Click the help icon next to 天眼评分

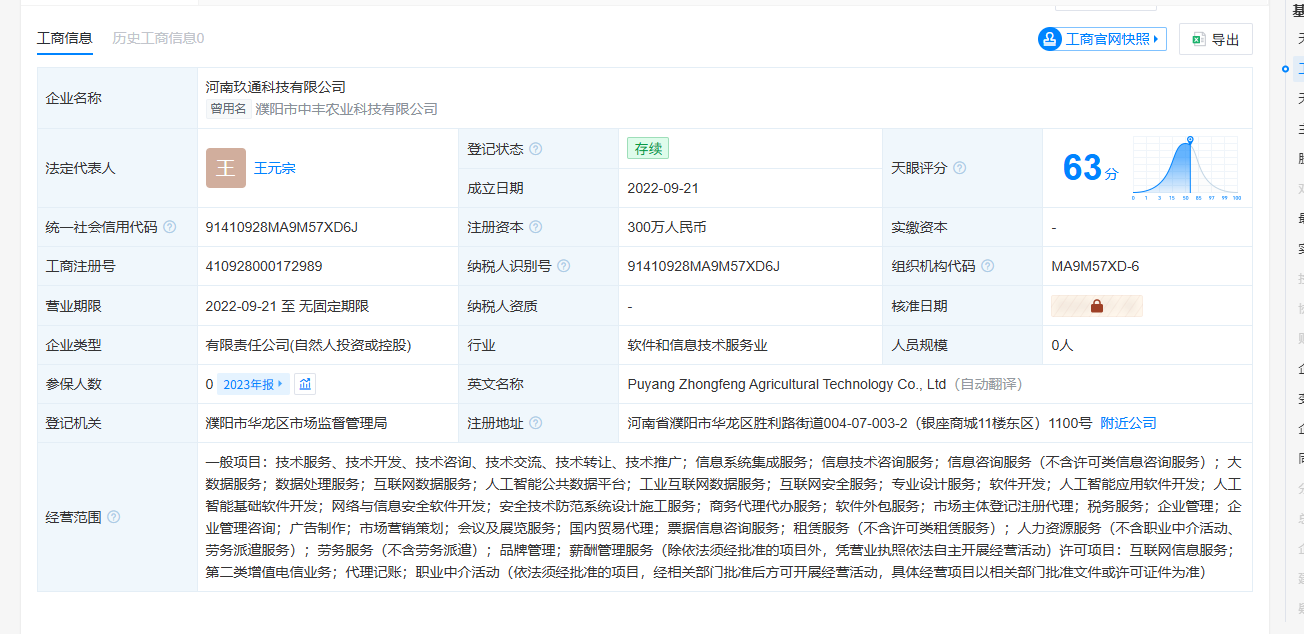[x=960, y=168]
